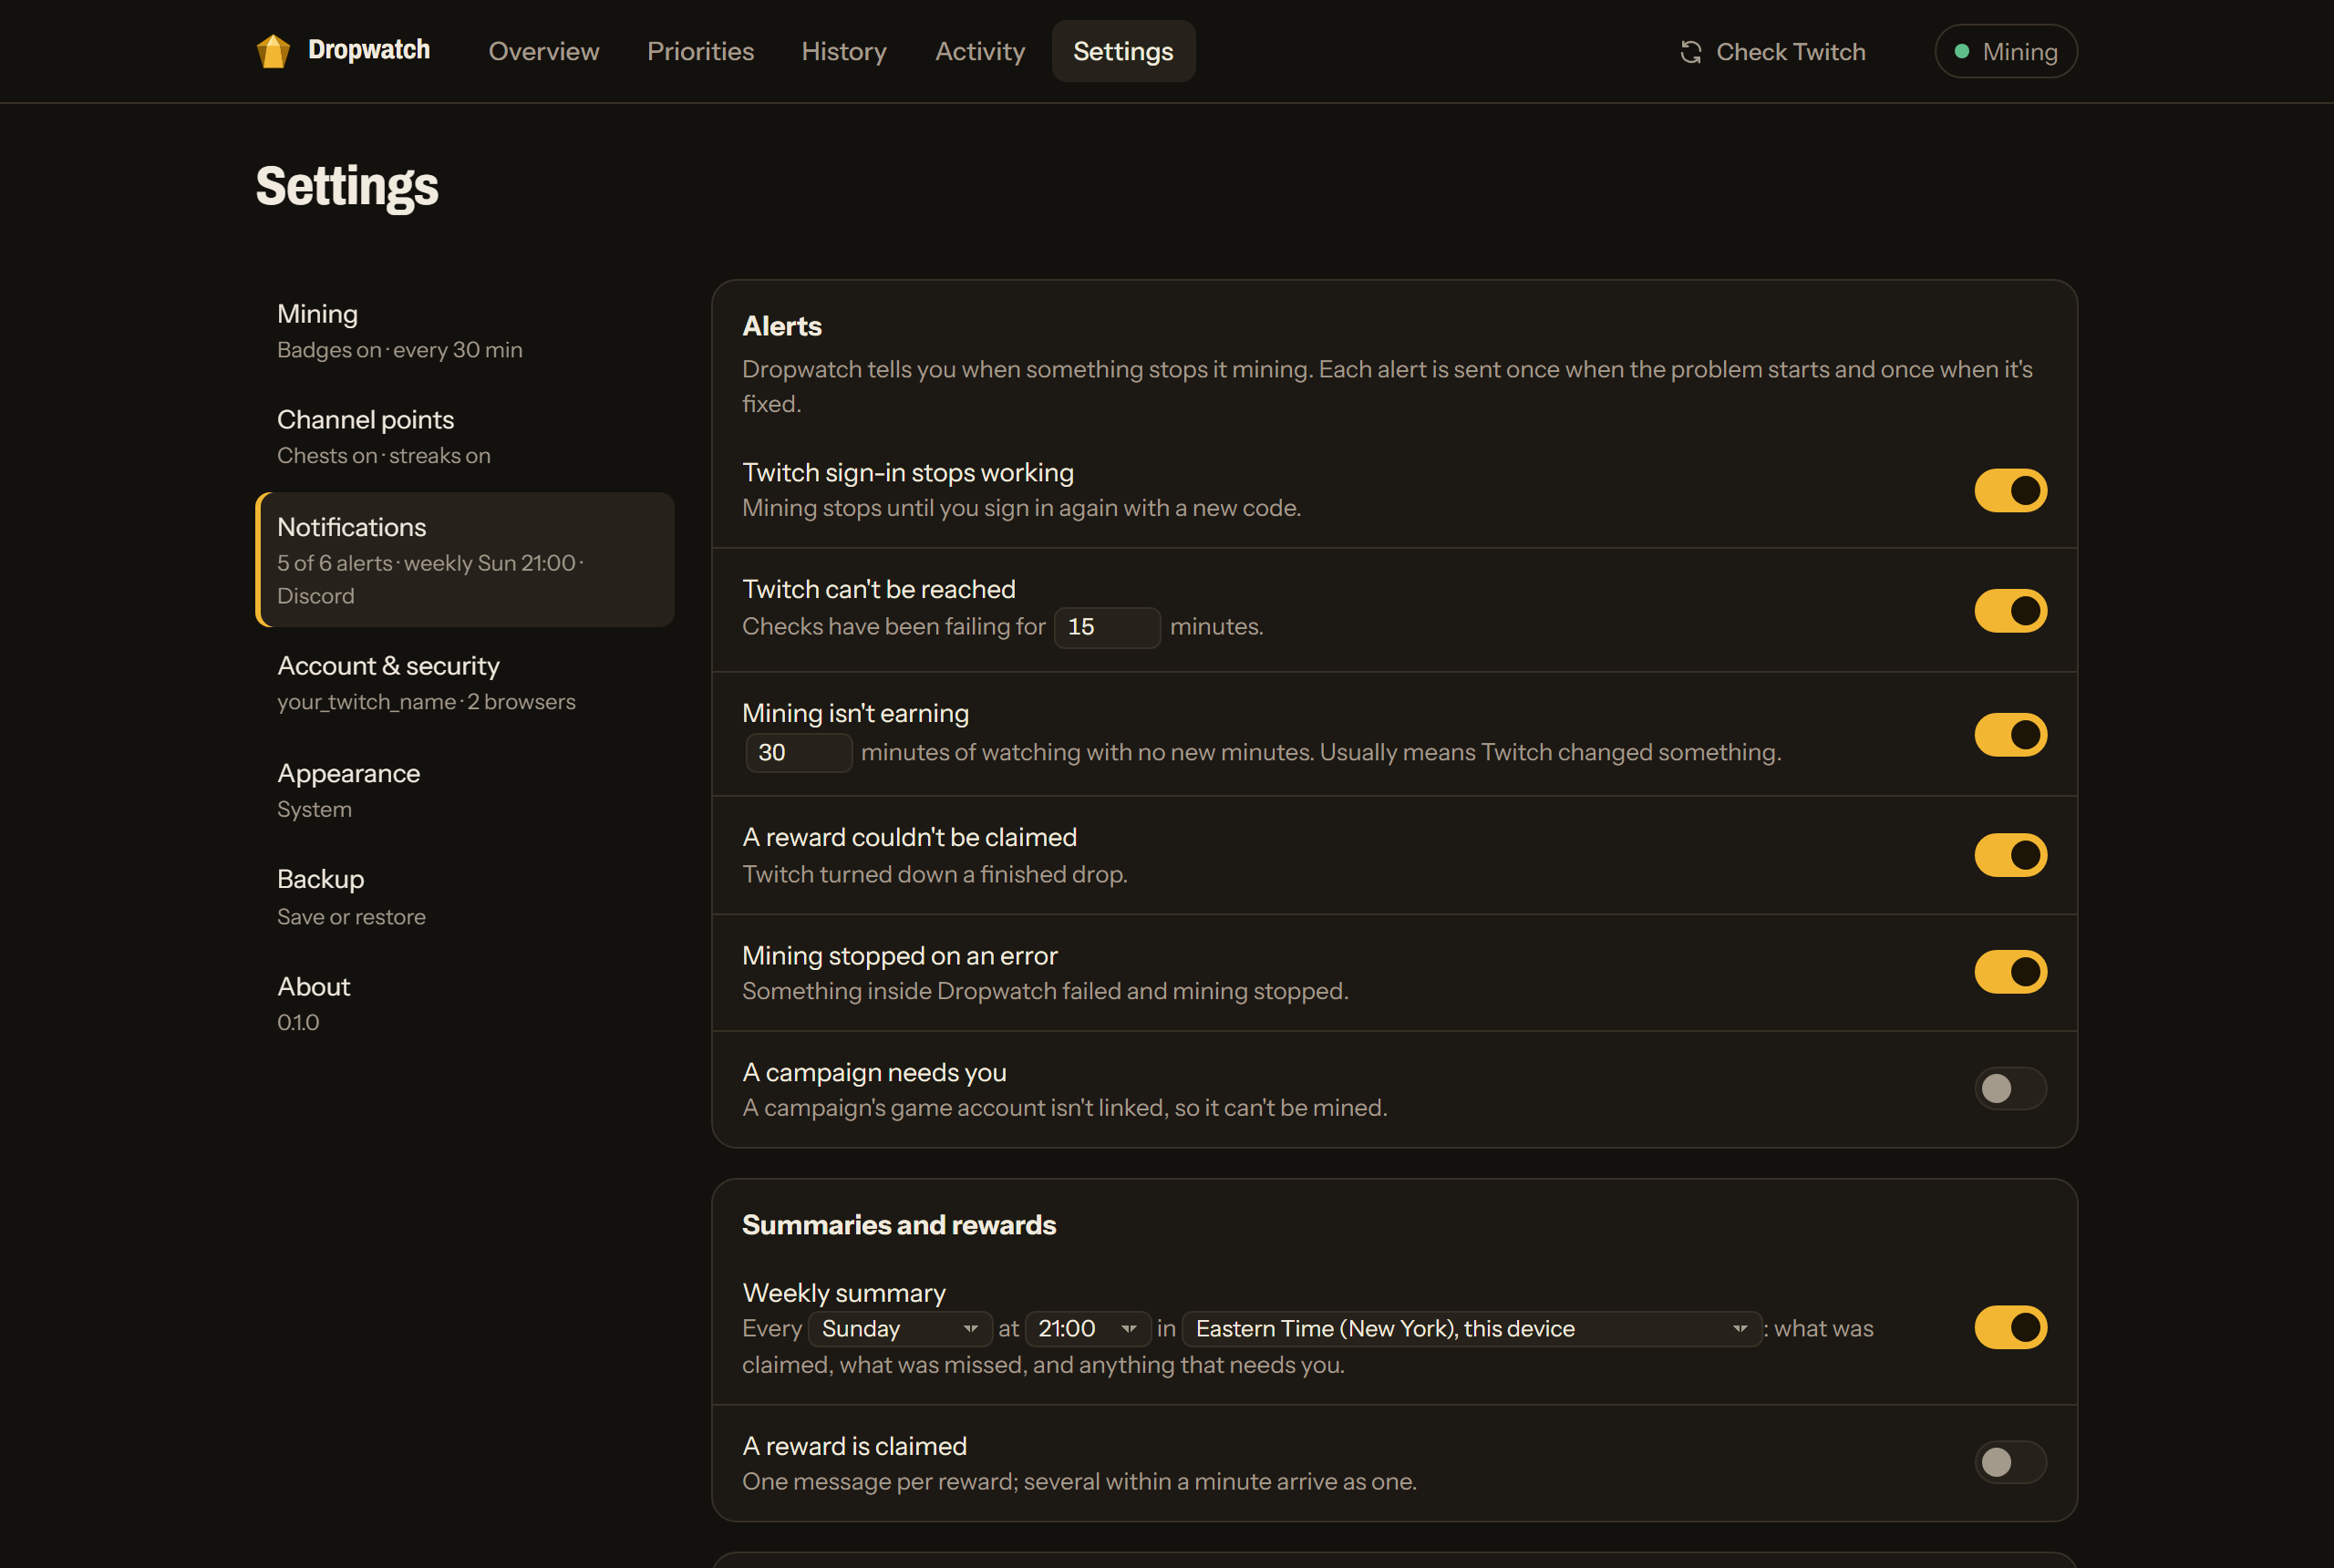Click the refresh icon beside Check Twitch
2334x1568 pixels.
[1691, 52]
